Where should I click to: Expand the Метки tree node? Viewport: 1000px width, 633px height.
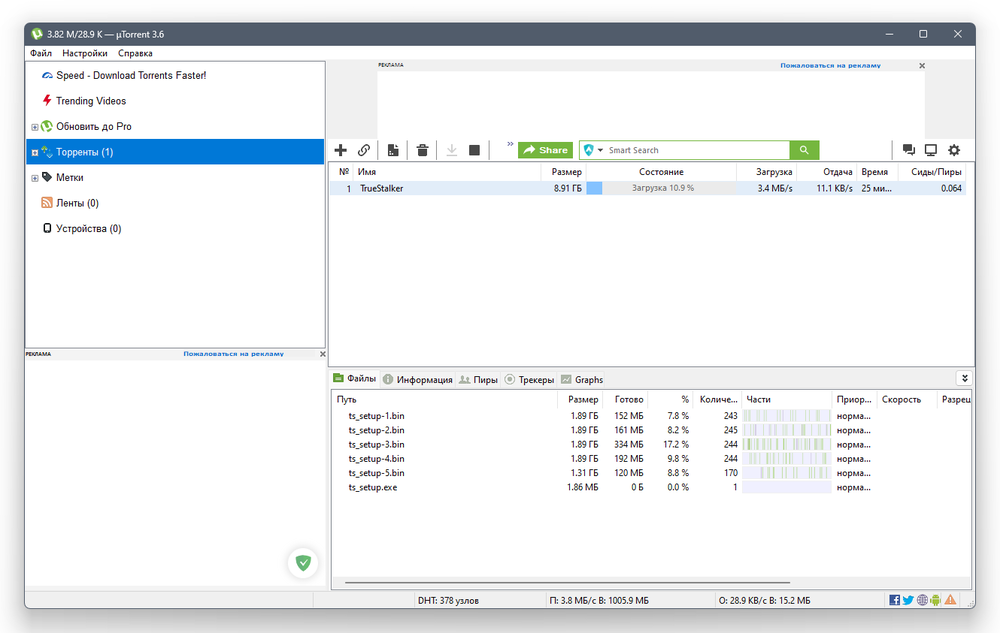pyautogui.click(x=35, y=178)
